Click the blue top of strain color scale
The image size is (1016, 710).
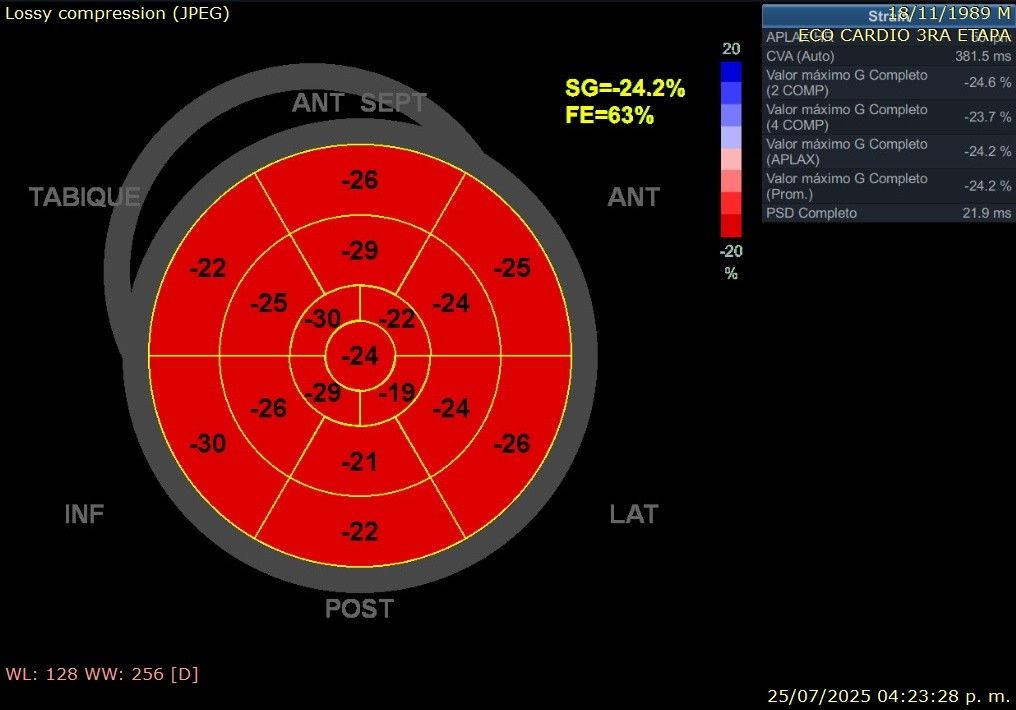731,71
